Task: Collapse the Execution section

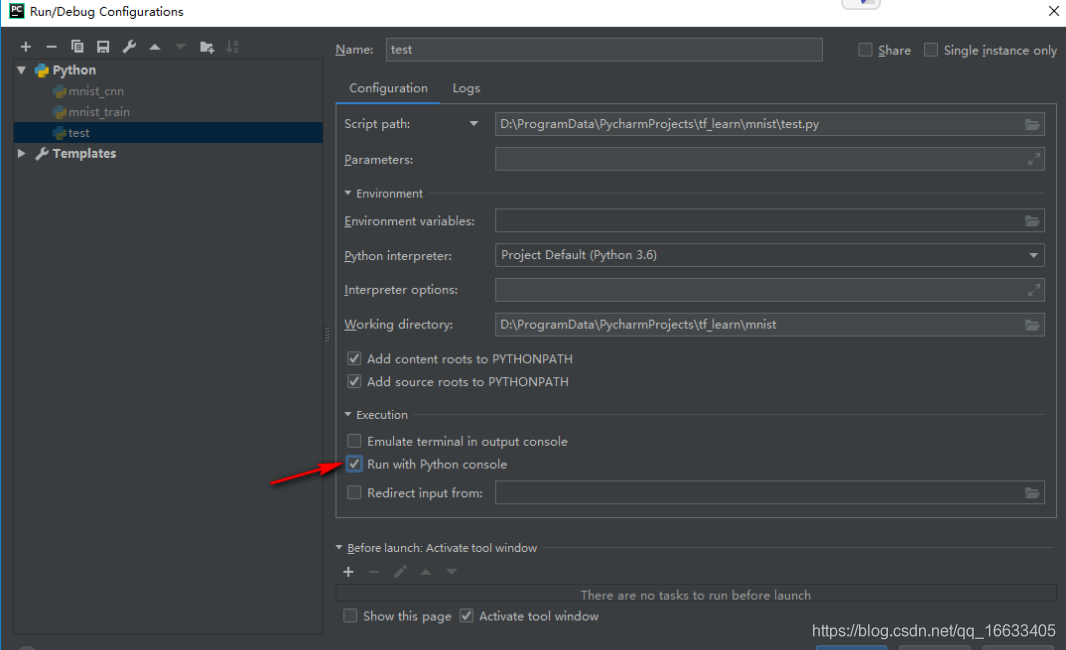Action: (x=348, y=414)
